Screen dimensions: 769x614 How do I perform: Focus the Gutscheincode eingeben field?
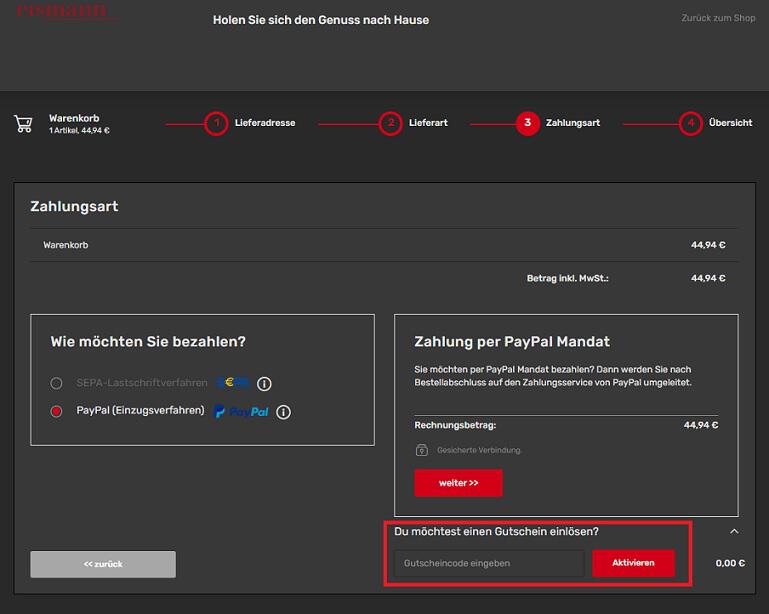click(489, 563)
